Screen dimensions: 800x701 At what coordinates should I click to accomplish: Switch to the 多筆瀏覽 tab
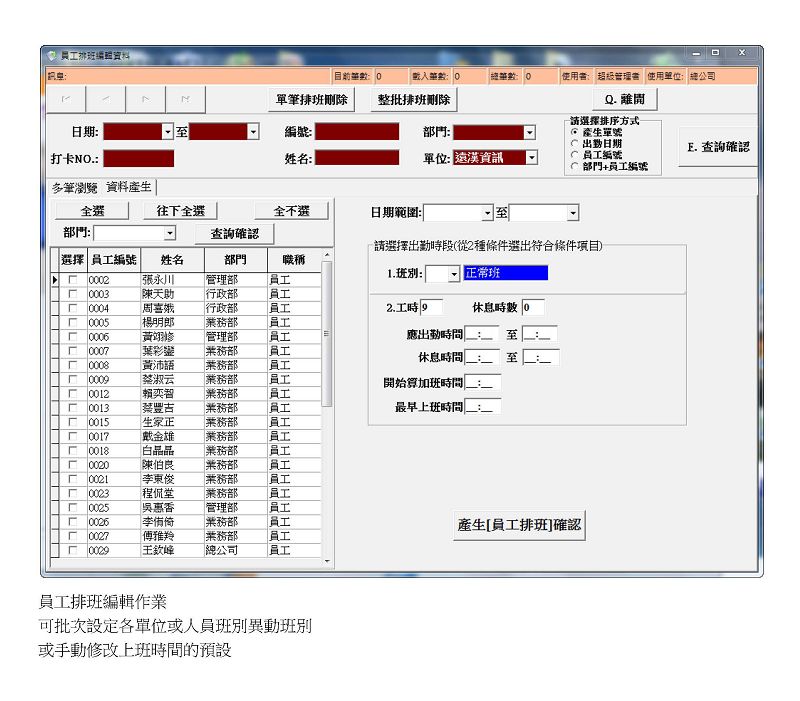pyautogui.click(x=75, y=187)
